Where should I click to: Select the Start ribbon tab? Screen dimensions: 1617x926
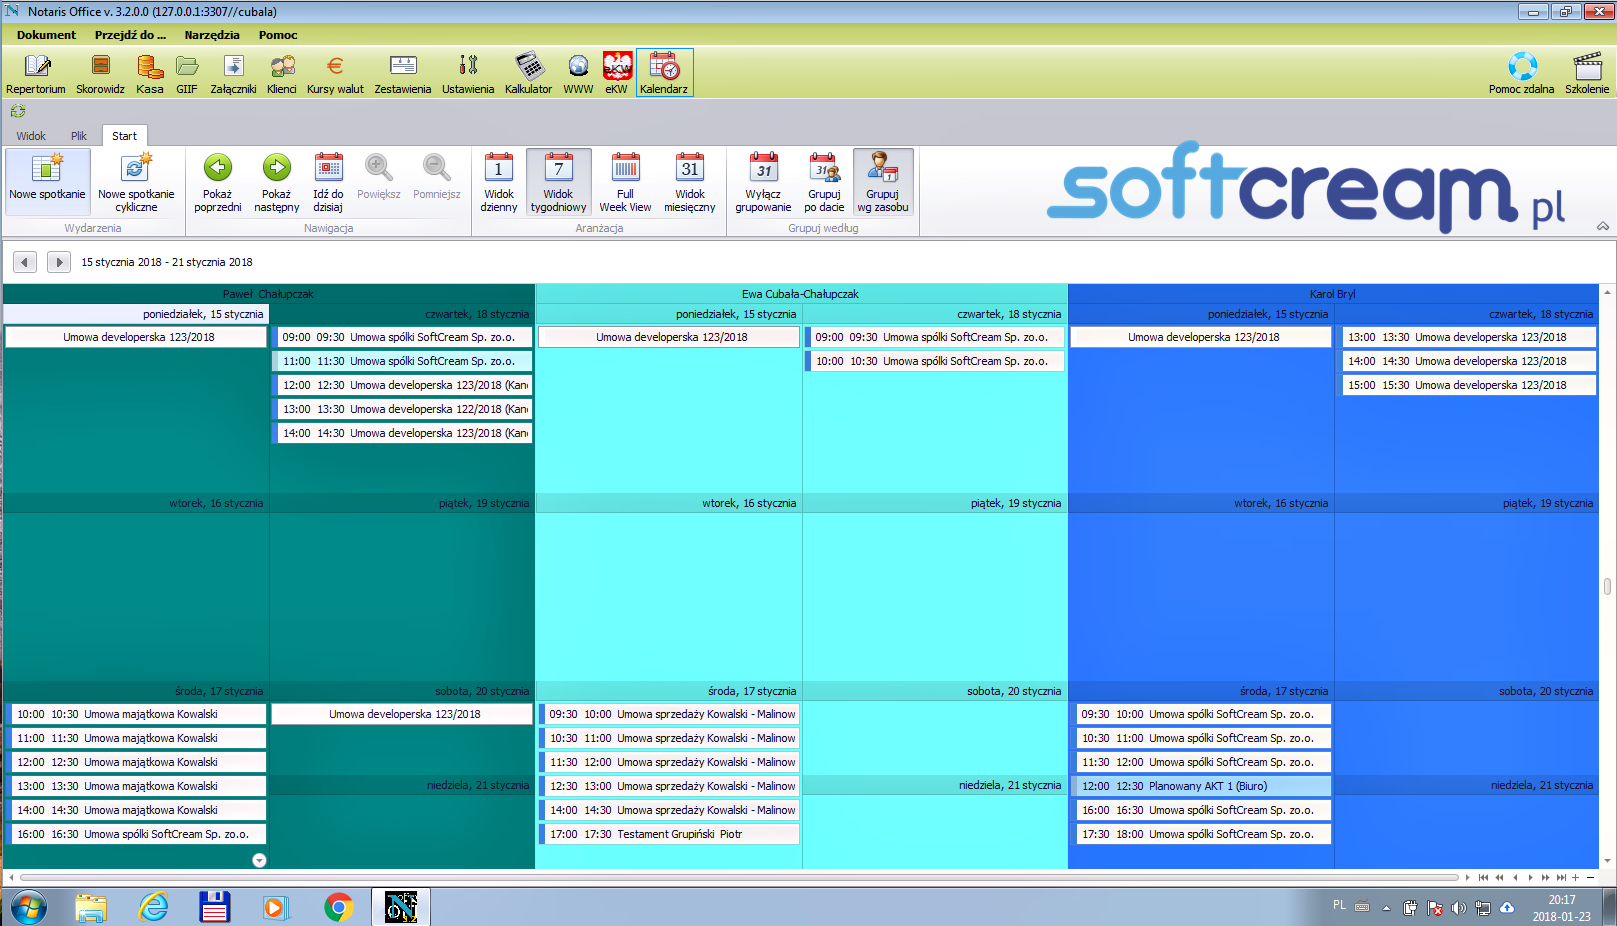click(x=125, y=136)
